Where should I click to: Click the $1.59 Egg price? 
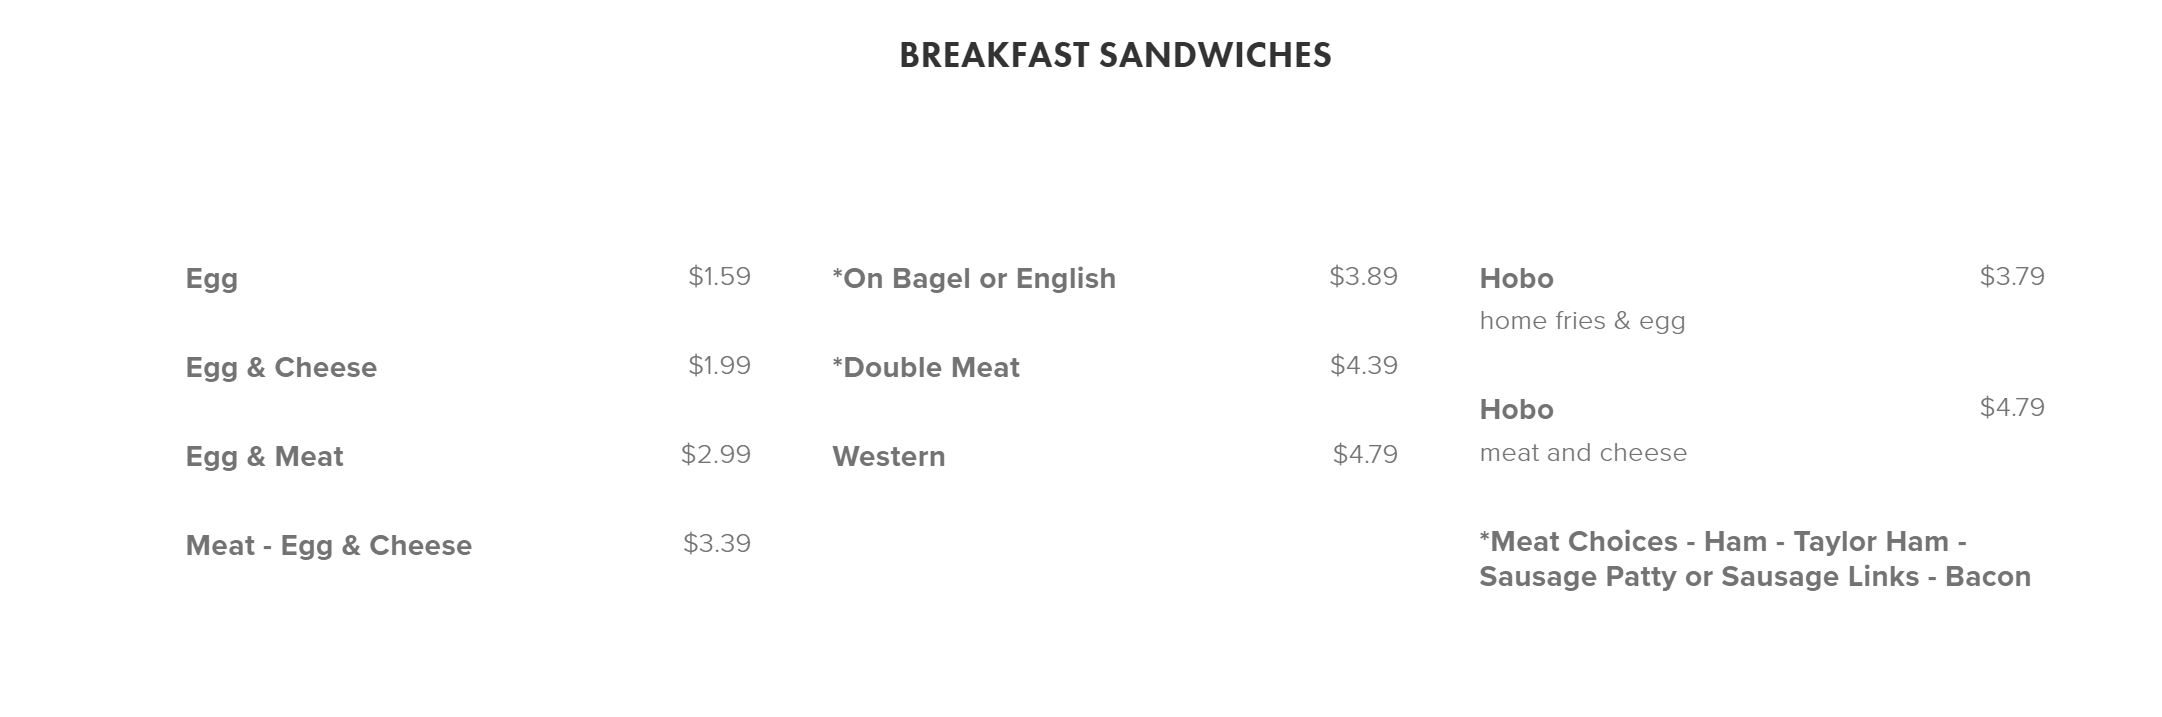coord(719,277)
